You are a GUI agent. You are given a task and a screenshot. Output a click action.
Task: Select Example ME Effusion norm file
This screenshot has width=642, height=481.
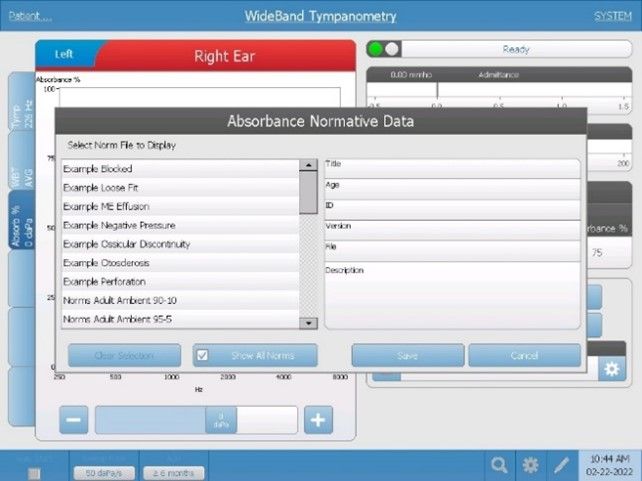point(181,206)
